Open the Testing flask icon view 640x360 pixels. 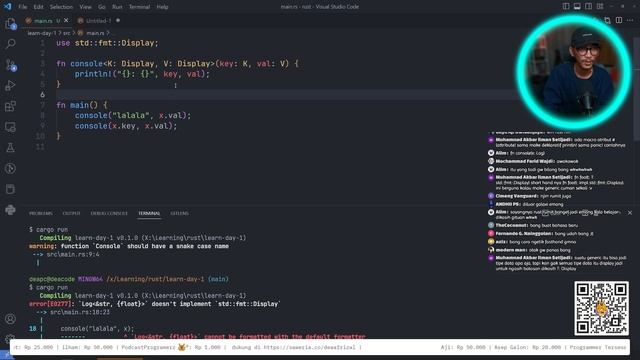pyautogui.click(x=11, y=147)
